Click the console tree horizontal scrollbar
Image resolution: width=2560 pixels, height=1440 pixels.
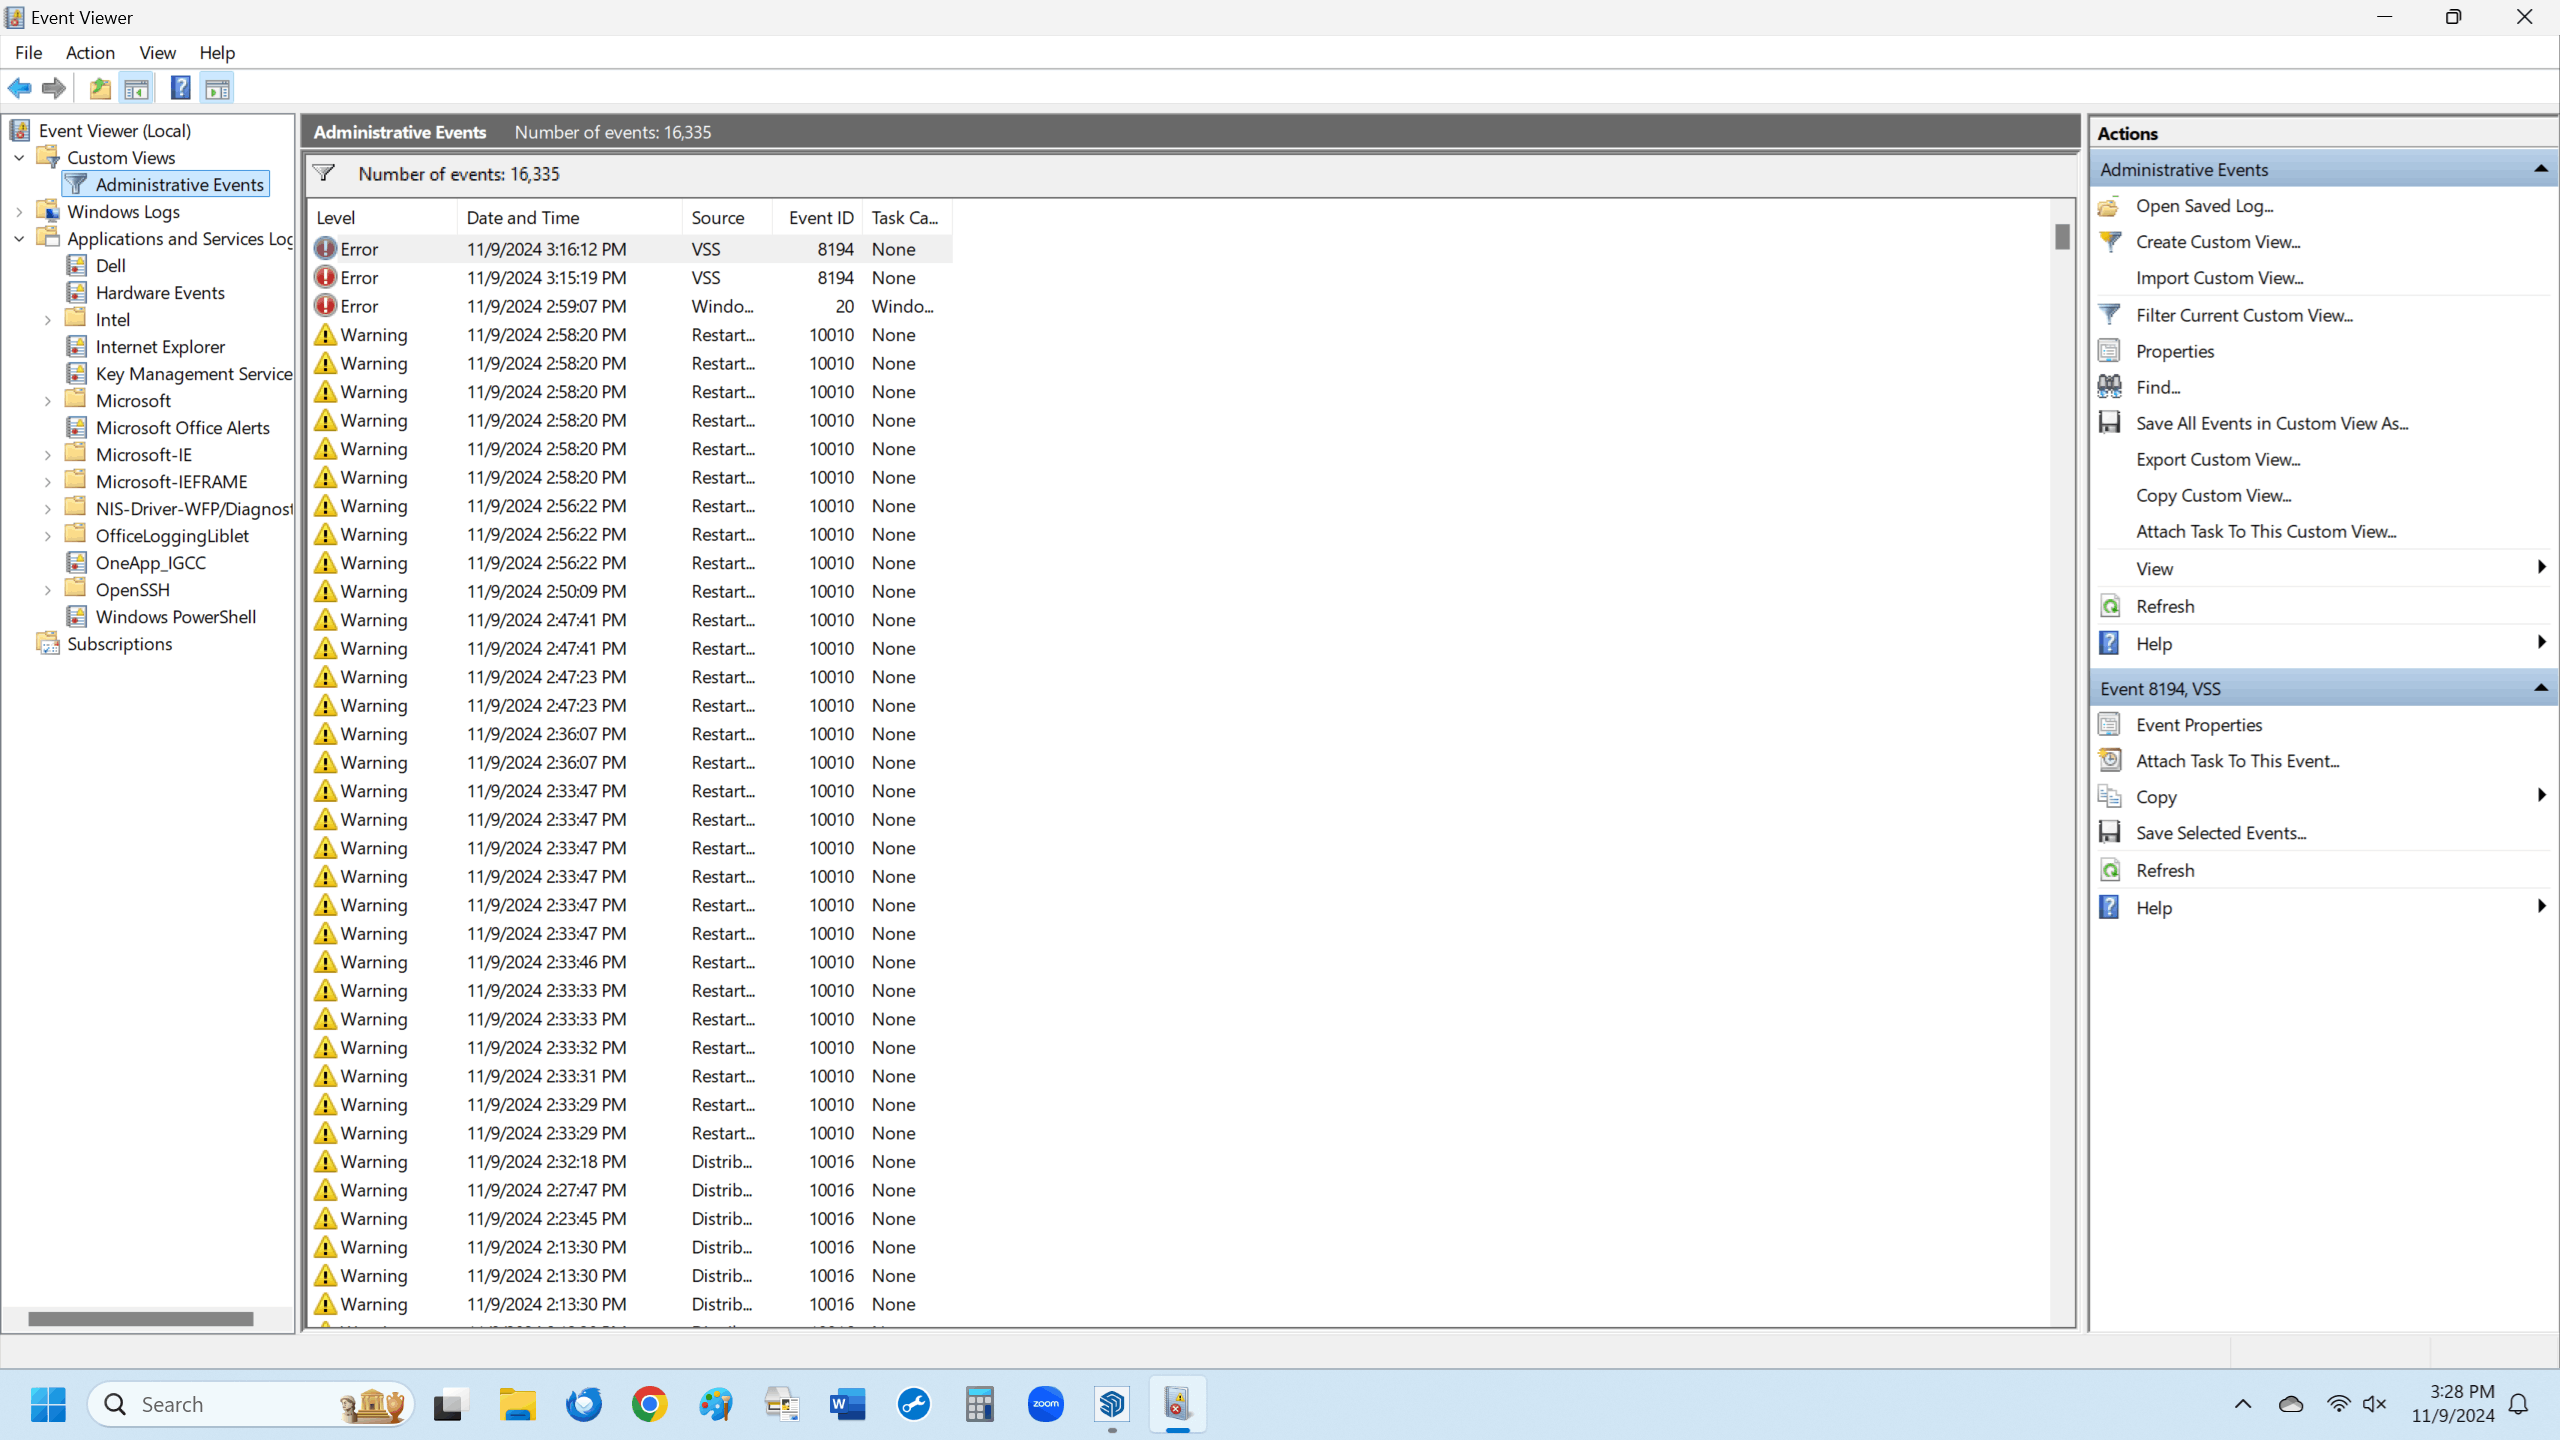pos(141,1319)
